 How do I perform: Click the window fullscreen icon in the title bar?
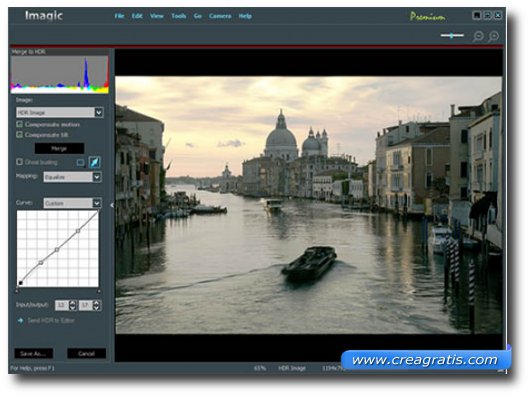pos(477,15)
